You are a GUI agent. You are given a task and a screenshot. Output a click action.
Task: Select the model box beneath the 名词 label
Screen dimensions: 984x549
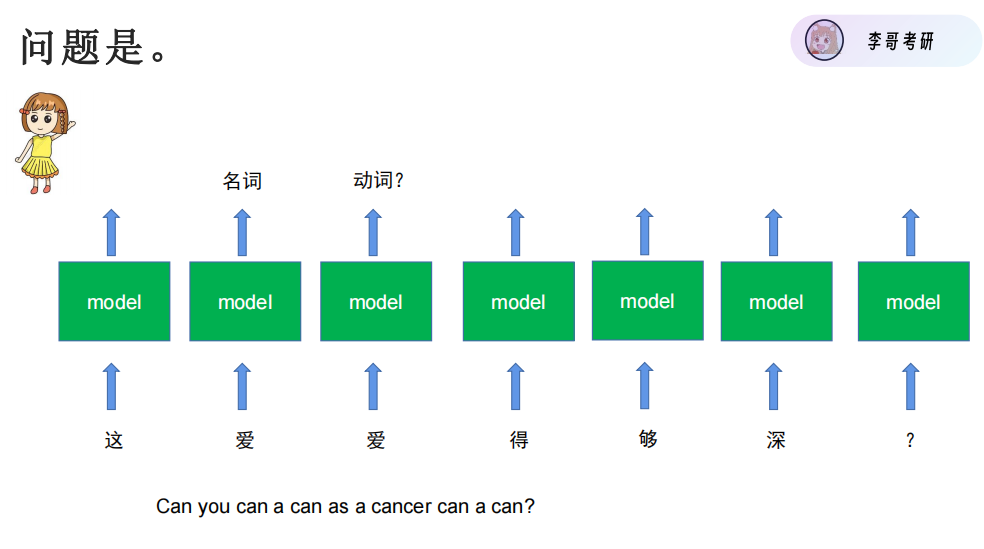245,301
